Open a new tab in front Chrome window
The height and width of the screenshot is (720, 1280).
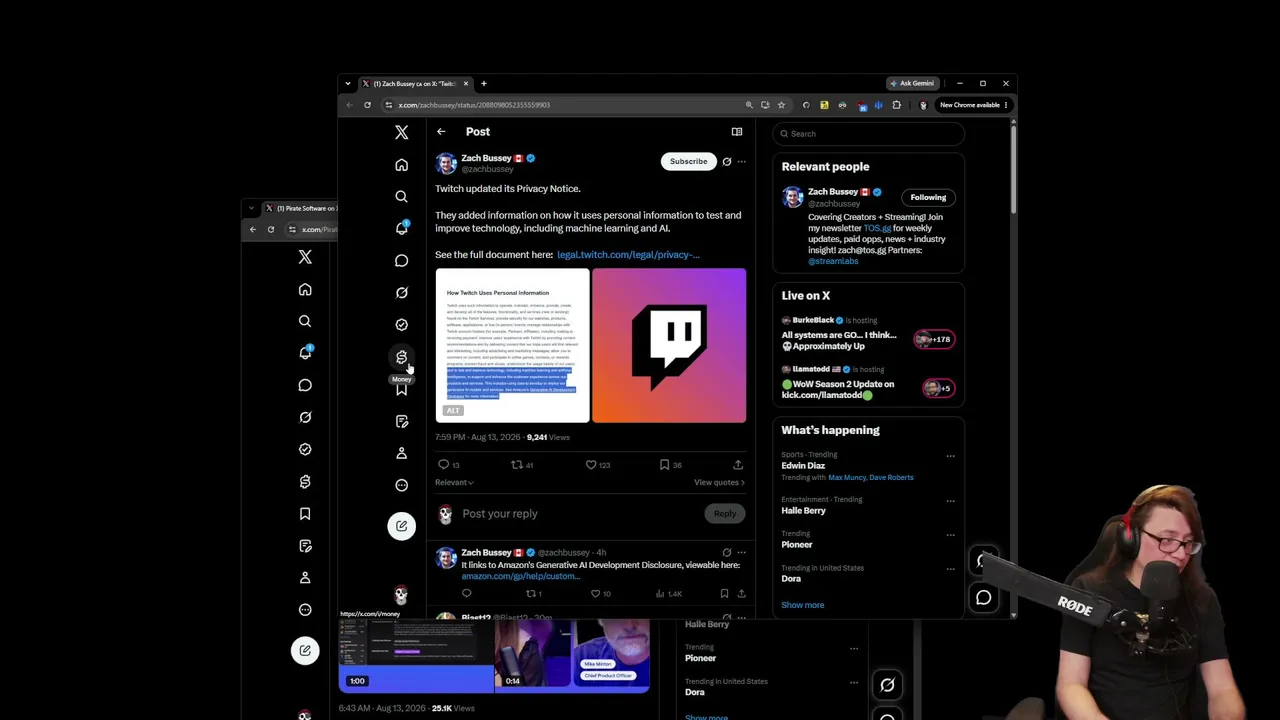pos(484,84)
